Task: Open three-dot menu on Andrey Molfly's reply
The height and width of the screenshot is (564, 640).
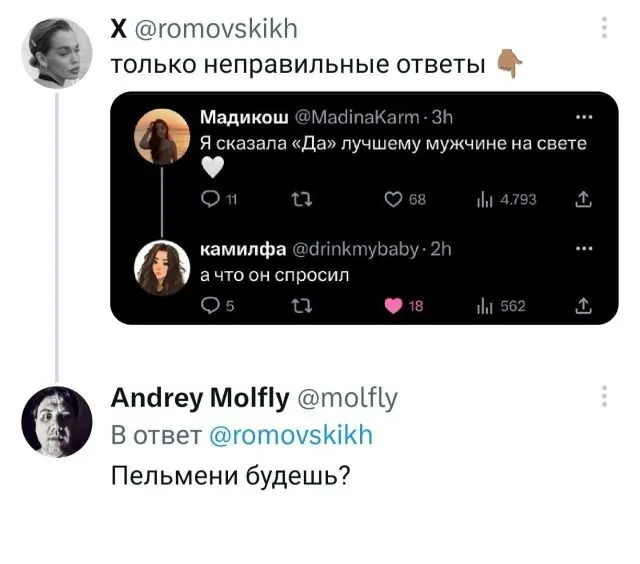Action: 604,399
